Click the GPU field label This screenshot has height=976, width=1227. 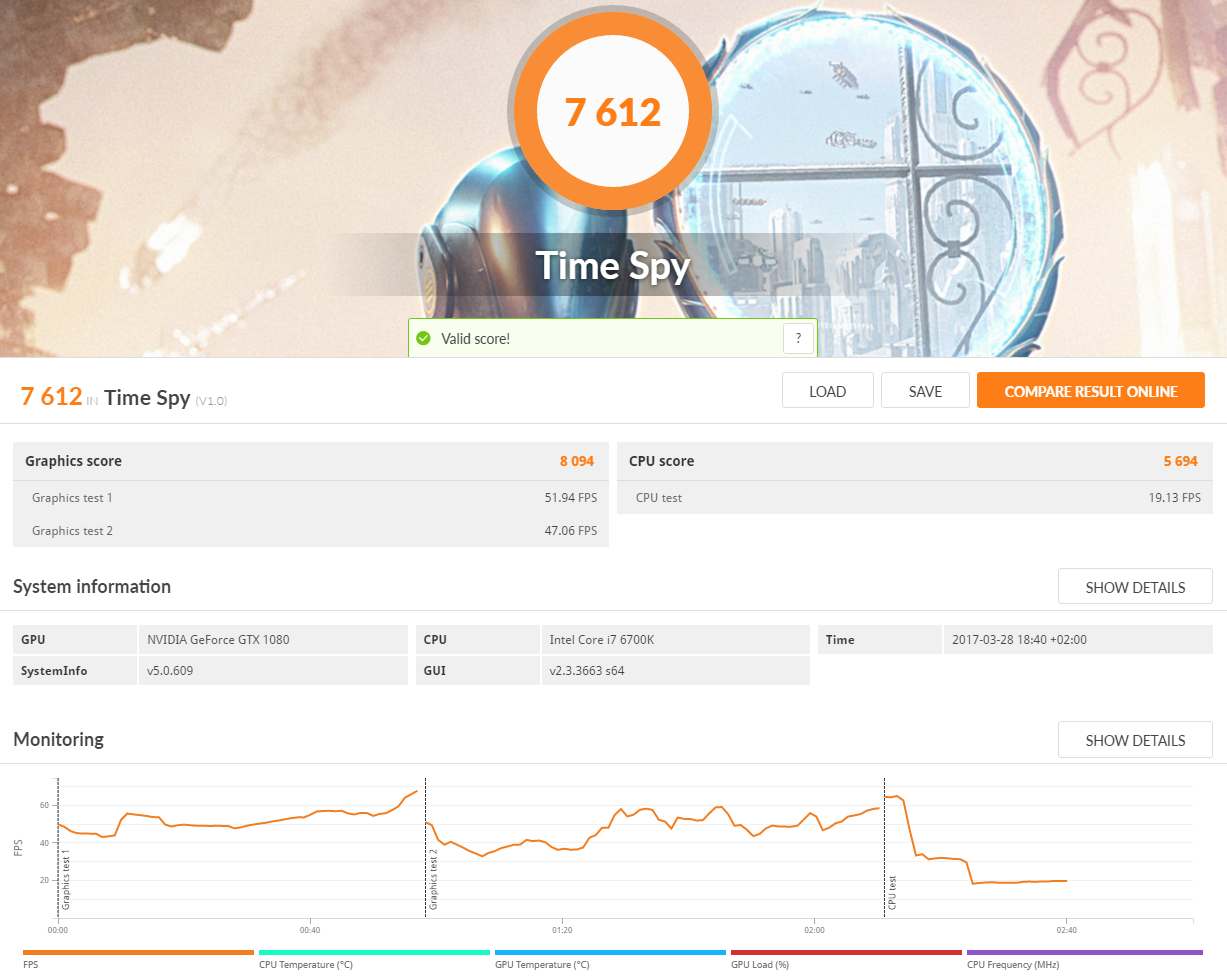[x=33, y=640]
